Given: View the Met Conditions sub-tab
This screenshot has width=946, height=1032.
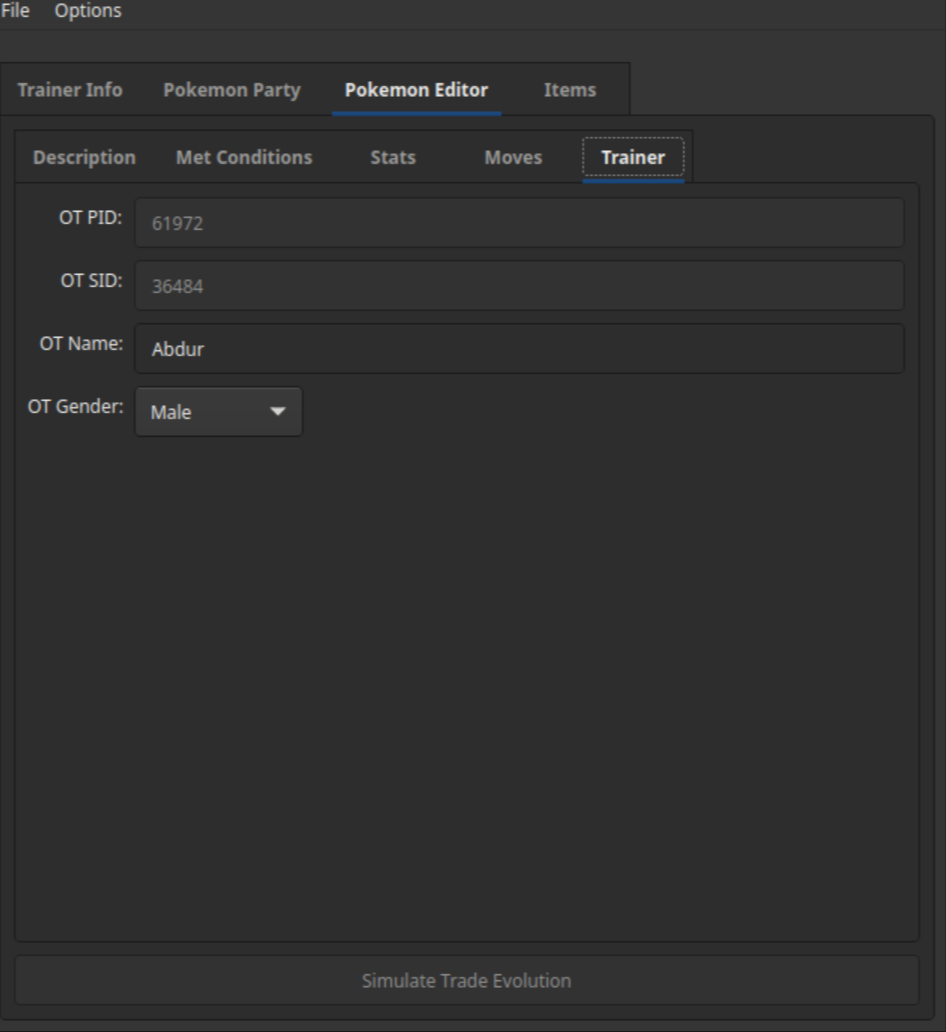Looking at the screenshot, I should pos(244,158).
